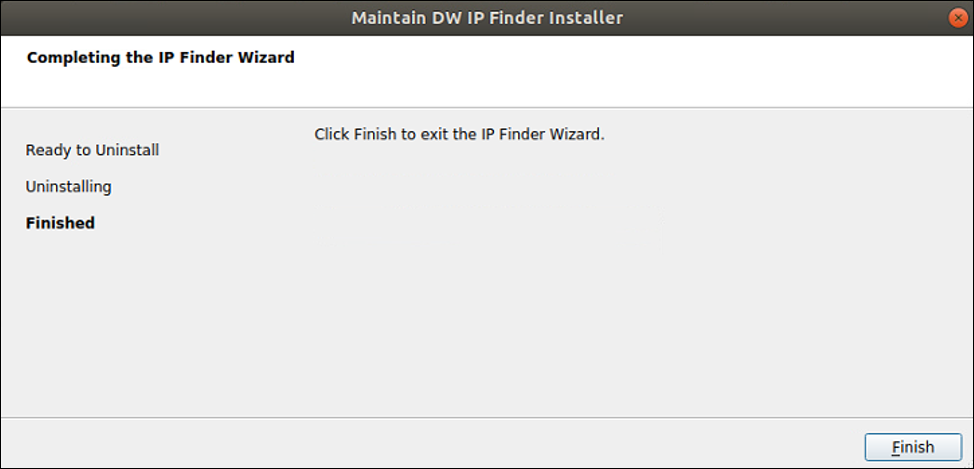Click the Finish button to exit wizard

[913, 447]
